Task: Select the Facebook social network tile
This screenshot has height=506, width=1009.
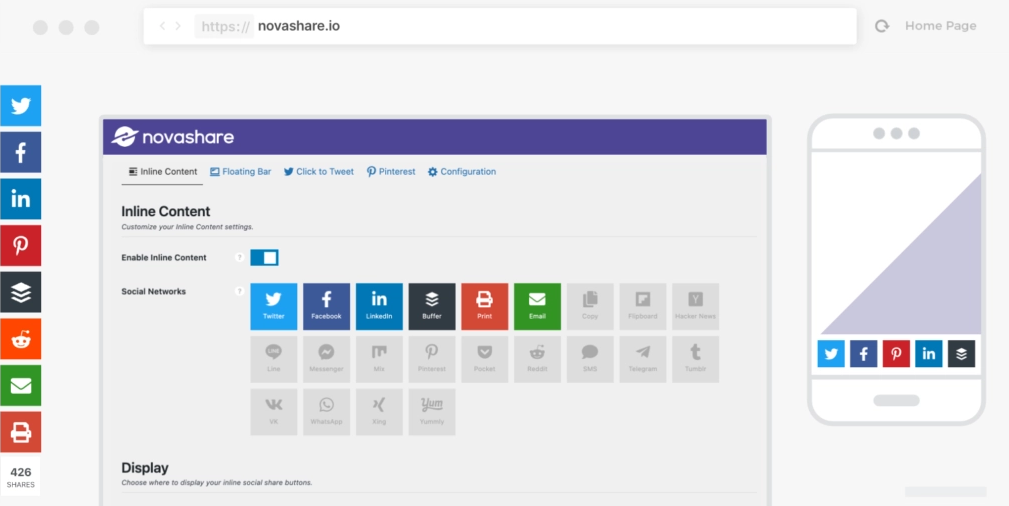Action: click(326, 306)
